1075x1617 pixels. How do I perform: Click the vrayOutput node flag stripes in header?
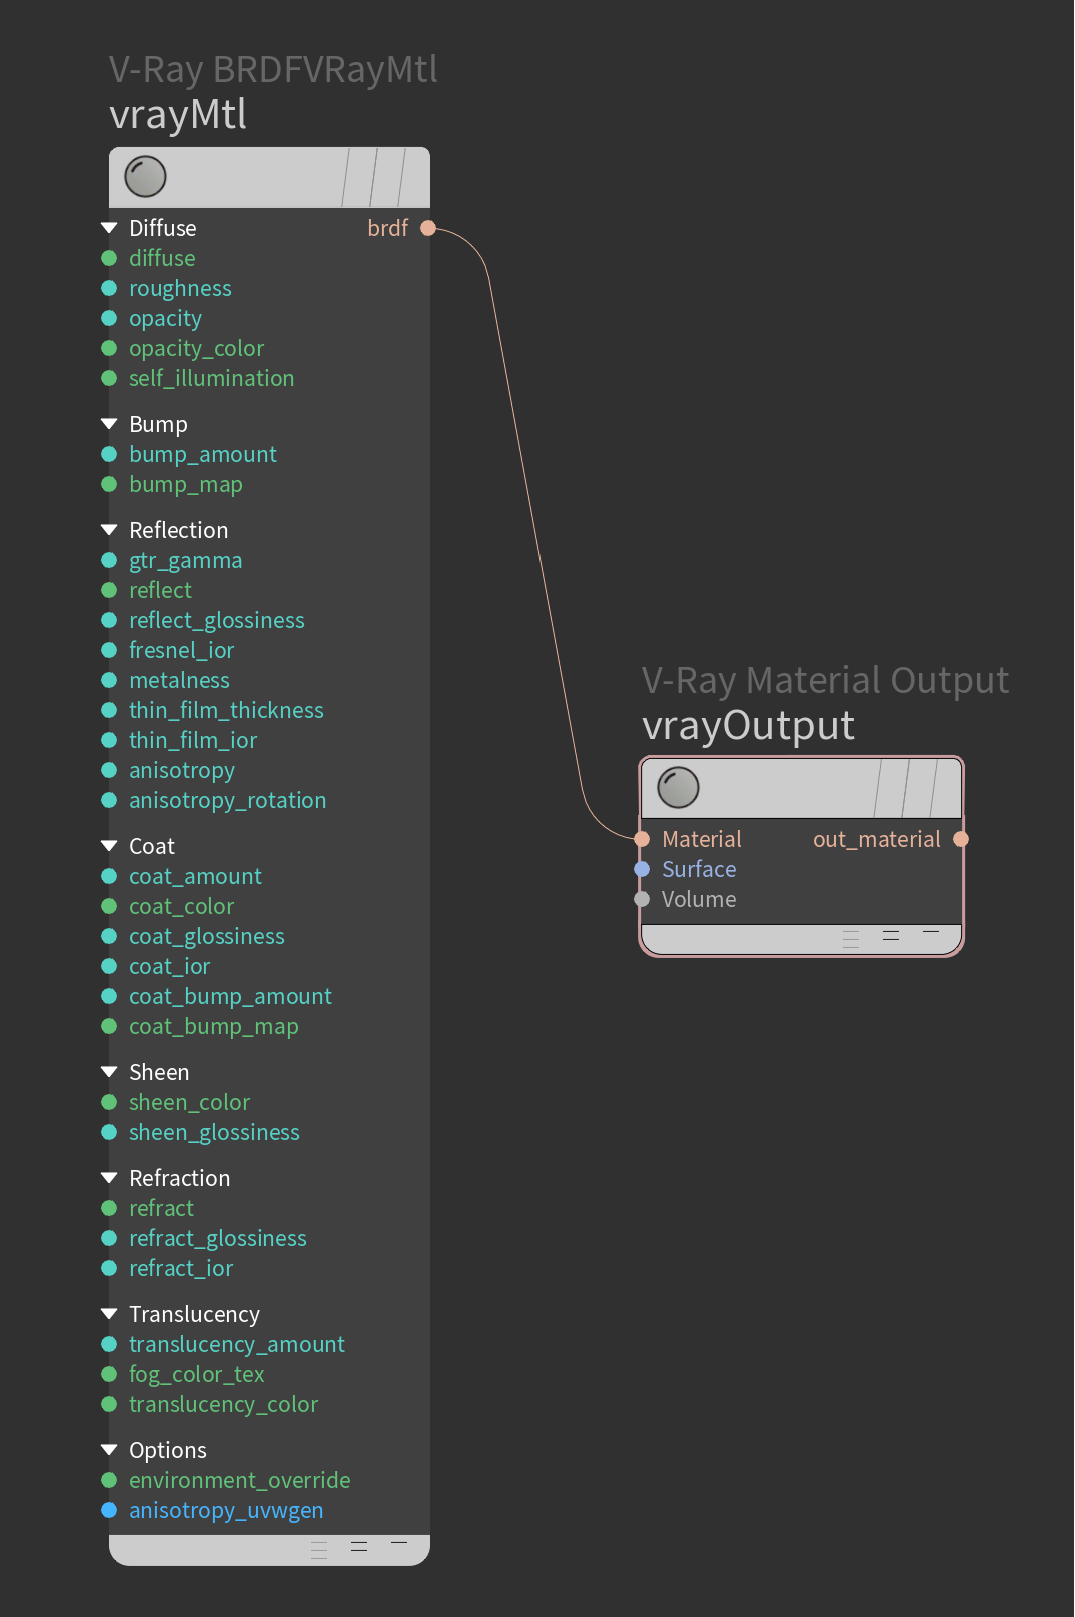coord(907,788)
